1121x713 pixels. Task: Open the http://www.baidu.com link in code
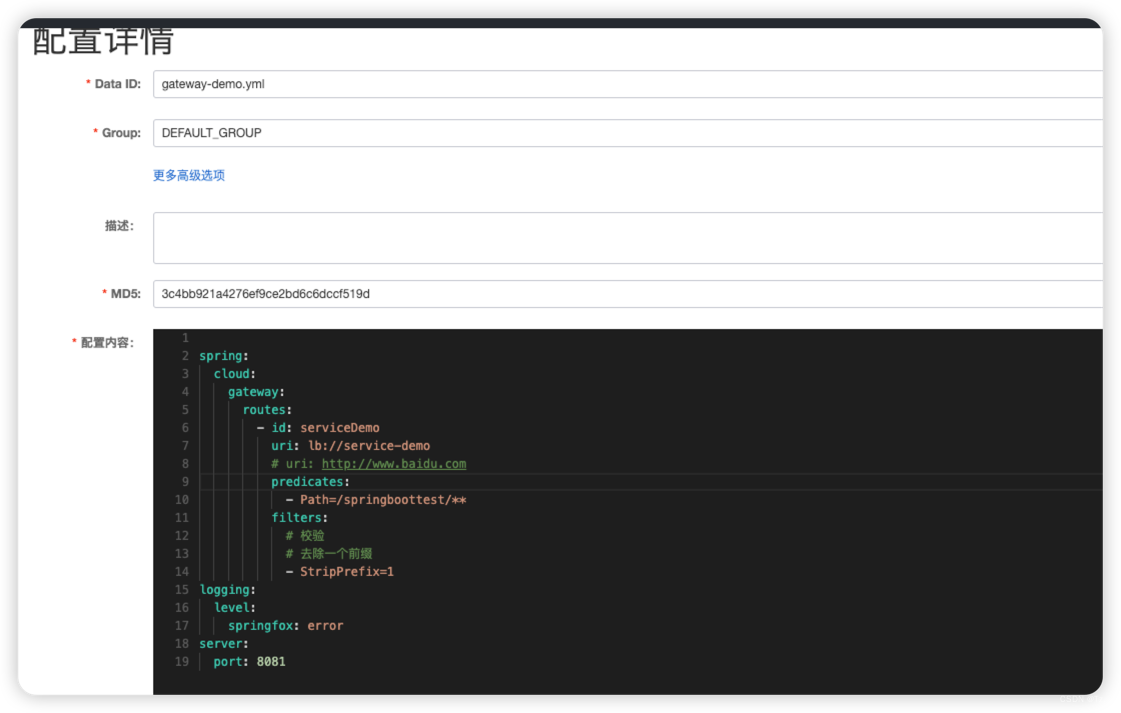[394, 463]
